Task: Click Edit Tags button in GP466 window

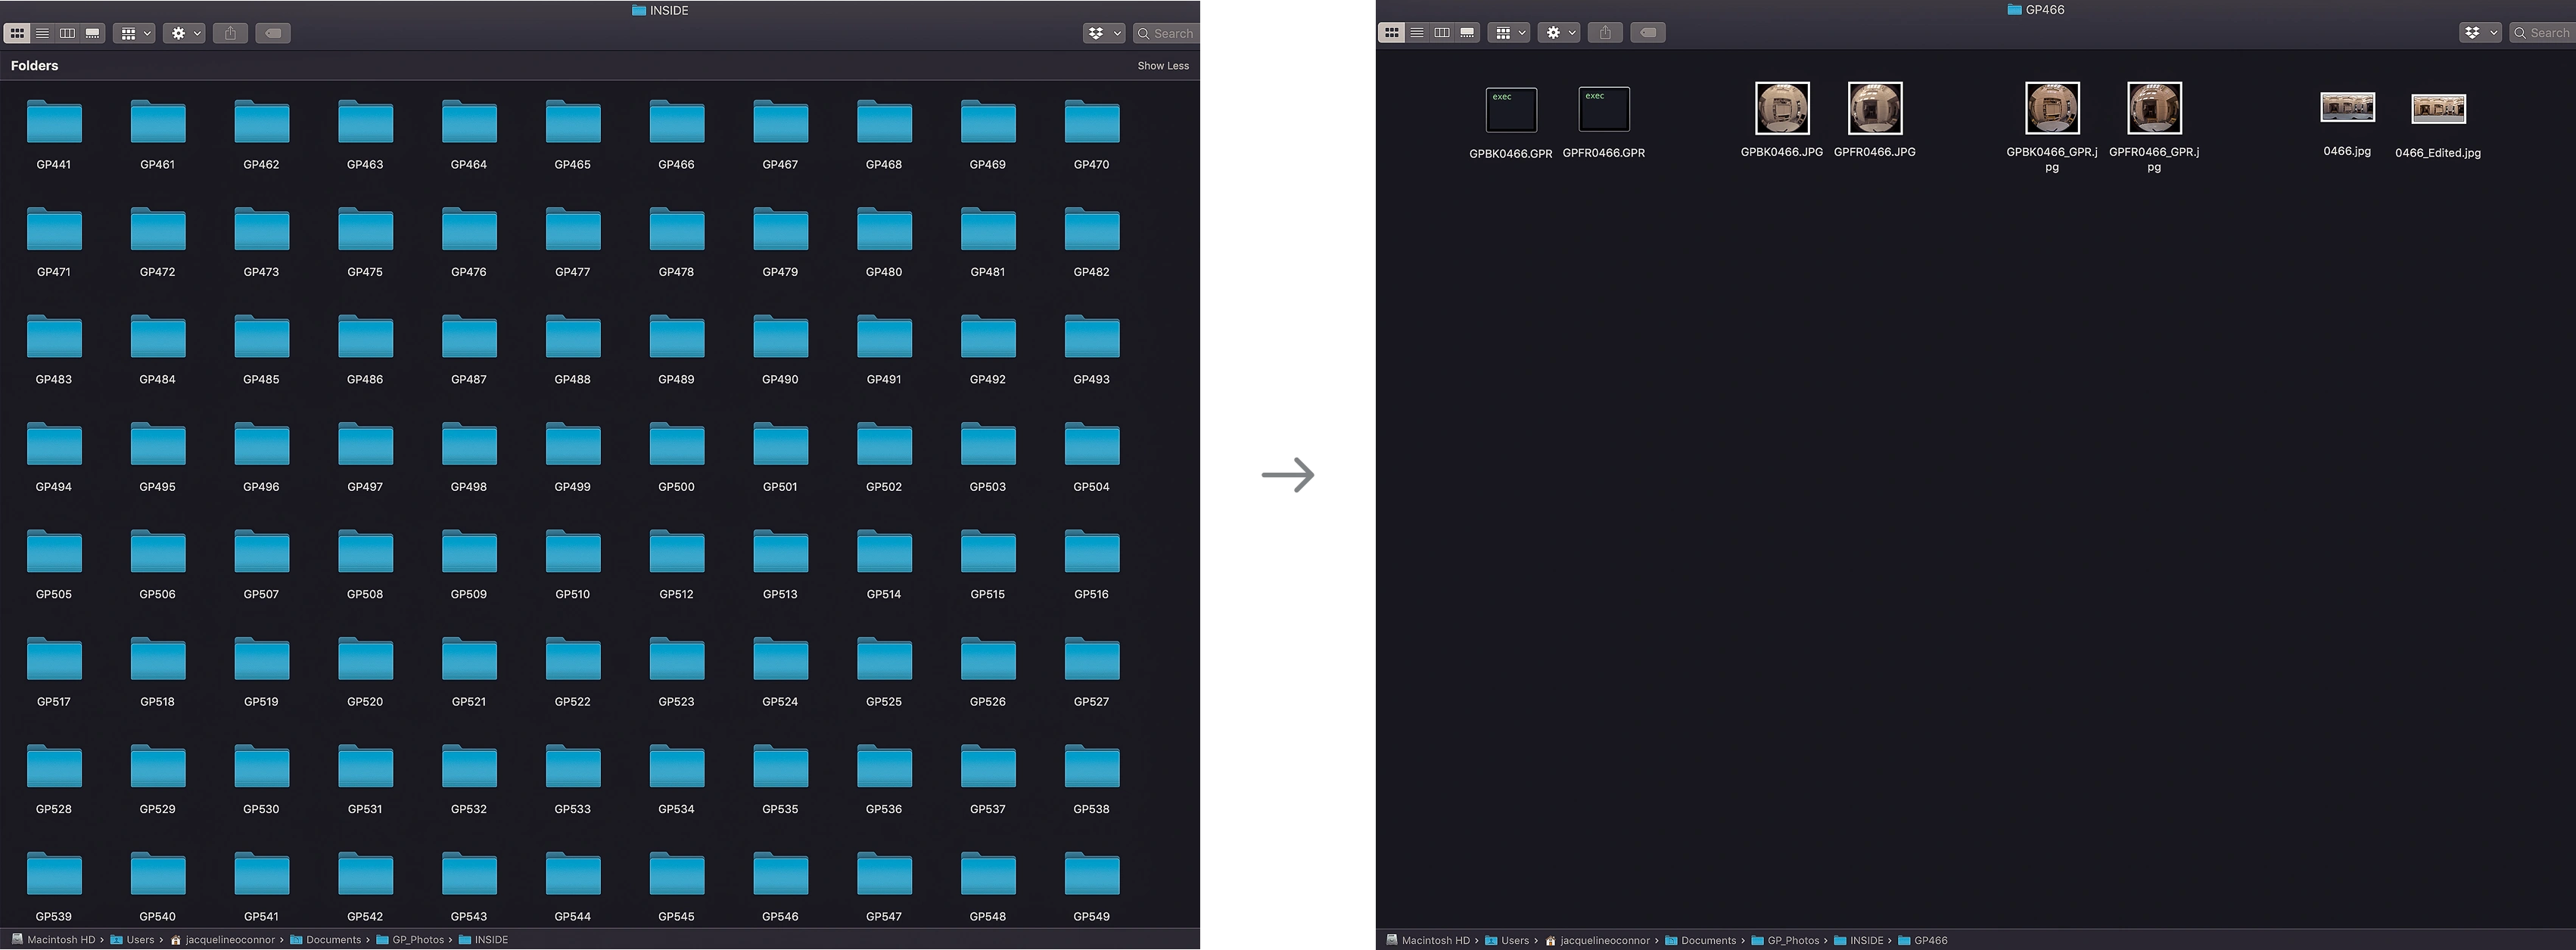Action: [1648, 33]
